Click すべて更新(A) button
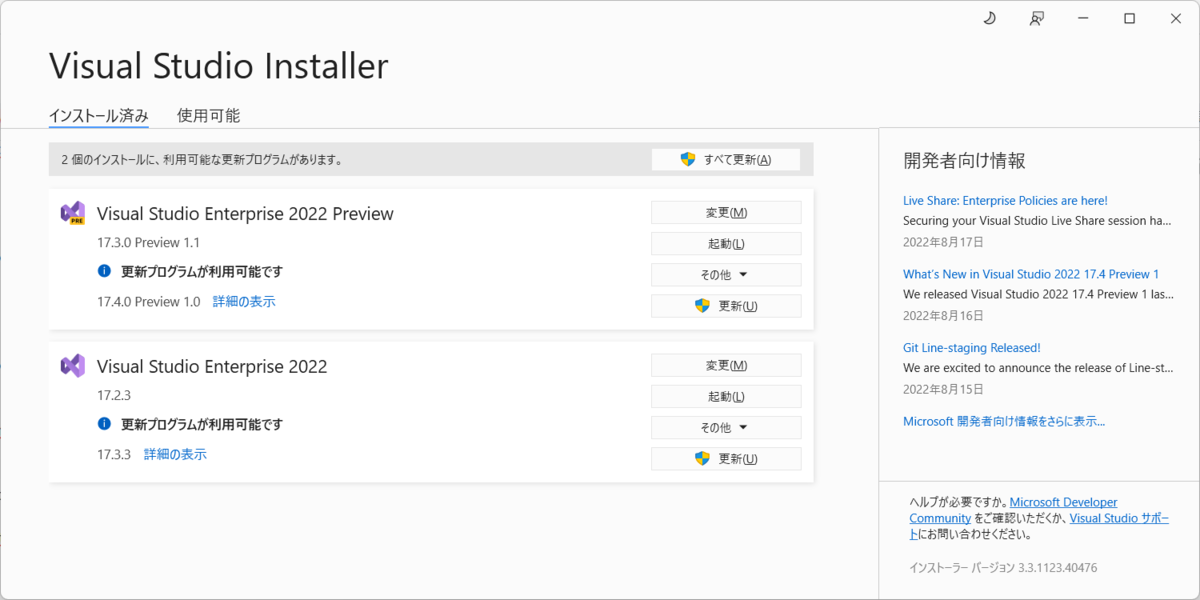Viewport: 1200px width, 600px height. pyautogui.click(x=726, y=159)
